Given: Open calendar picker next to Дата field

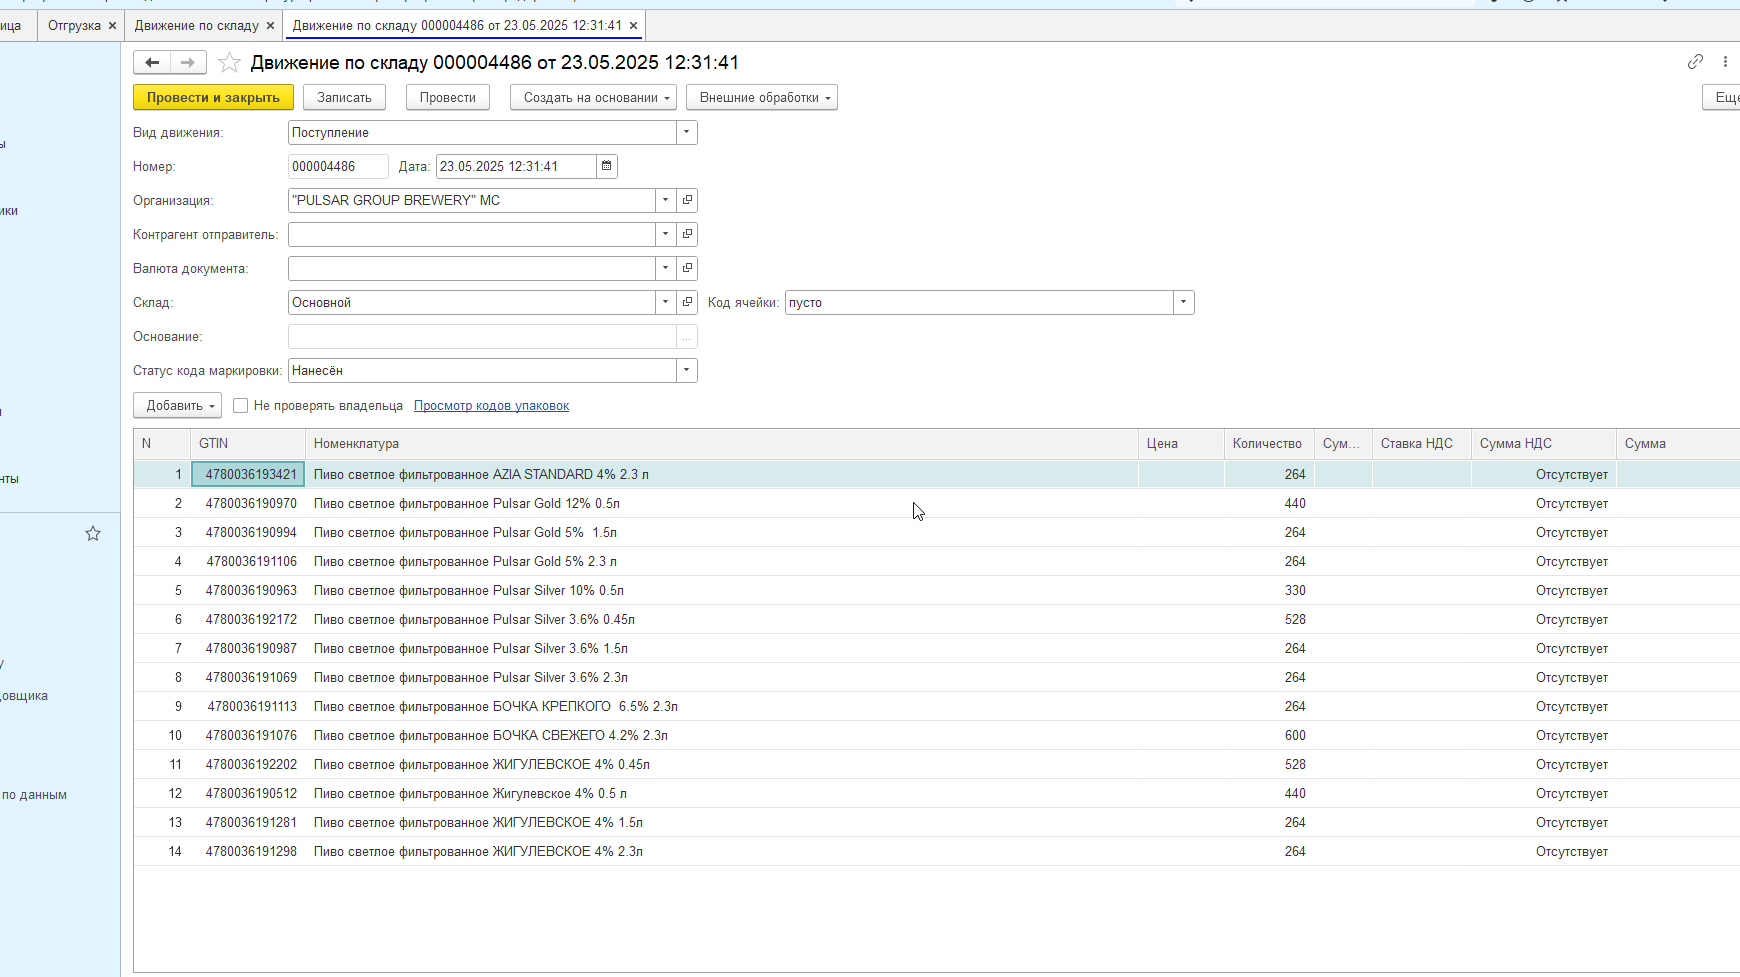Looking at the screenshot, I should coord(606,166).
